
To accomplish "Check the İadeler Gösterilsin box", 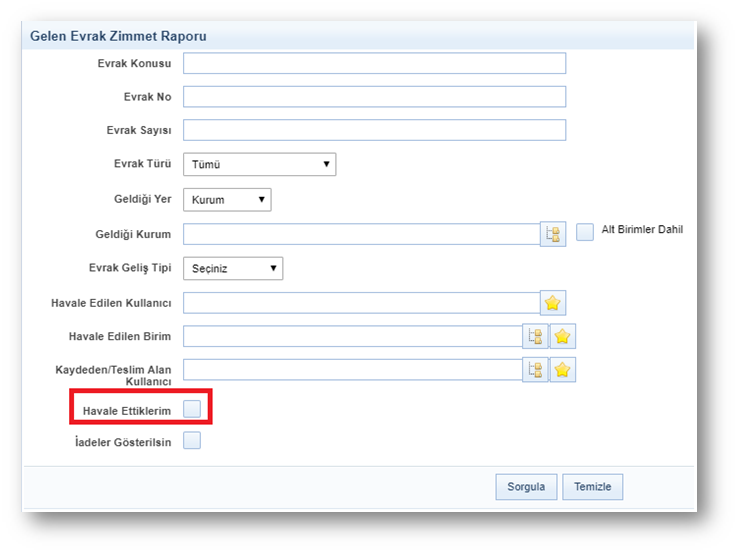I will tap(192, 441).
